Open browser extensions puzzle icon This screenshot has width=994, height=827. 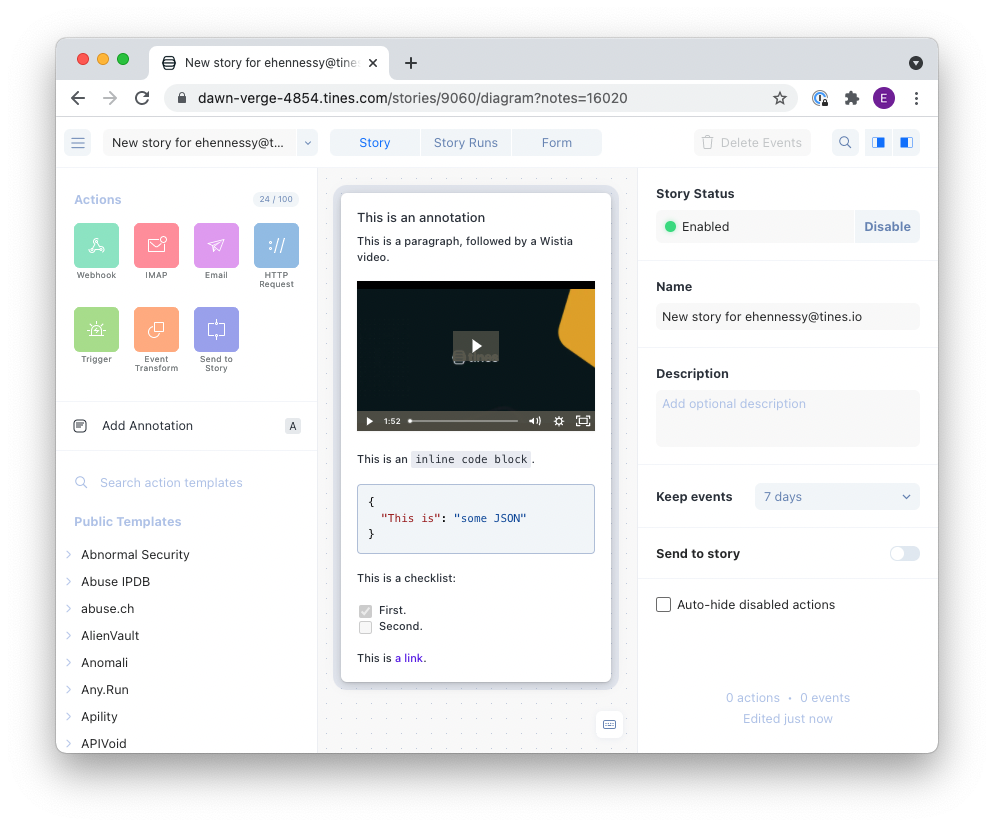[851, 98]
